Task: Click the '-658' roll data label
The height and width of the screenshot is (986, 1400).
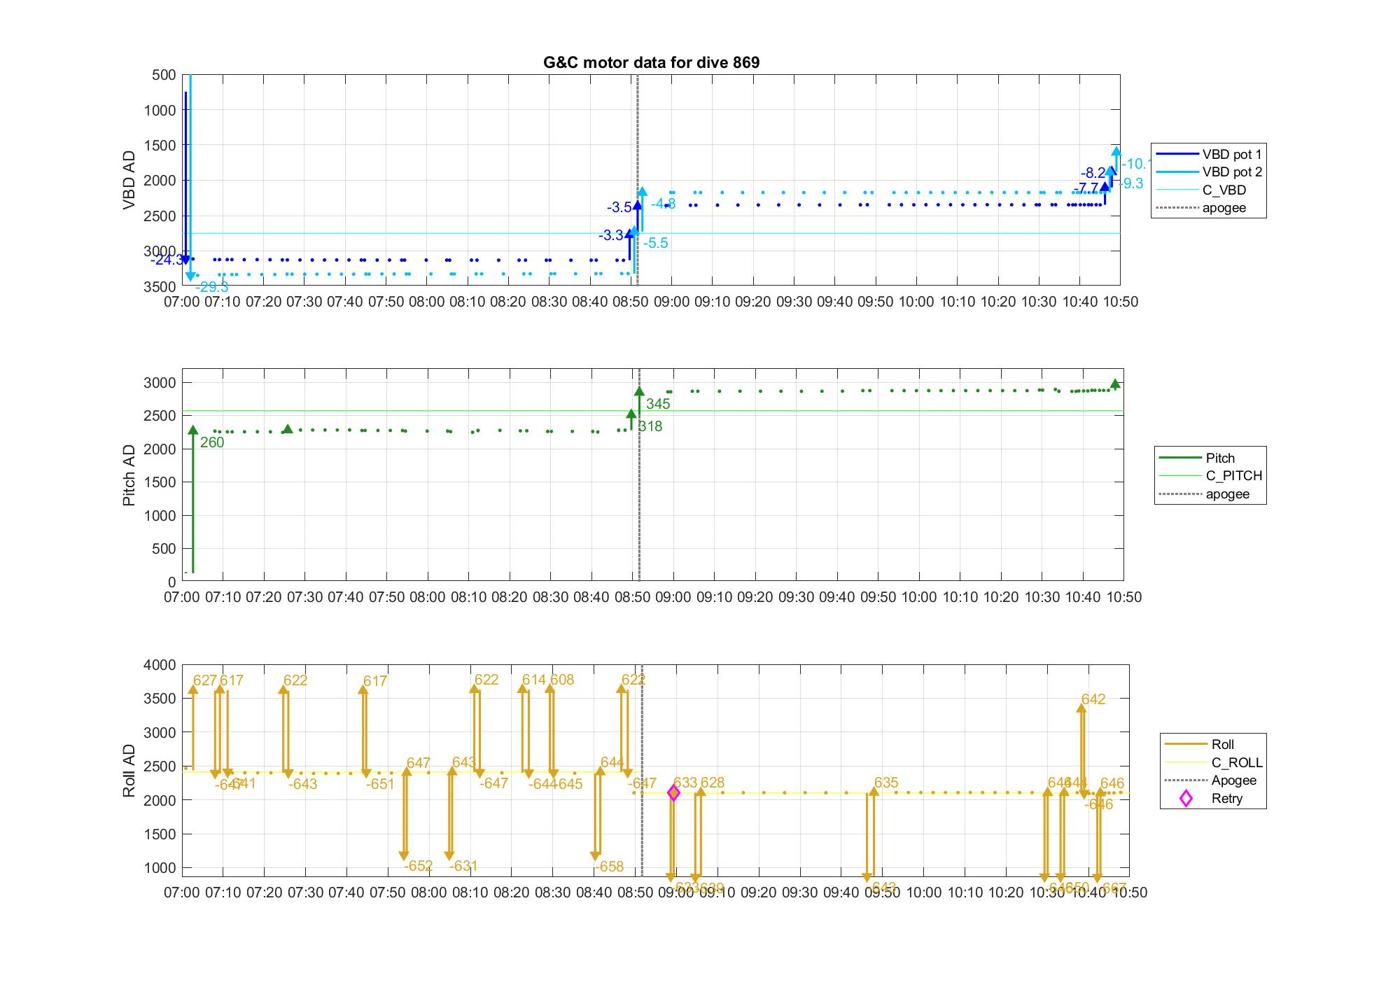Action: tap(609, 867)
